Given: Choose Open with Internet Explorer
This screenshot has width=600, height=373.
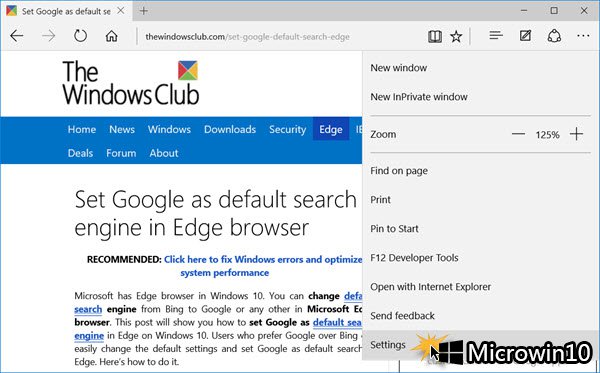Looking at the screenshot, I should tap(430, 287).
